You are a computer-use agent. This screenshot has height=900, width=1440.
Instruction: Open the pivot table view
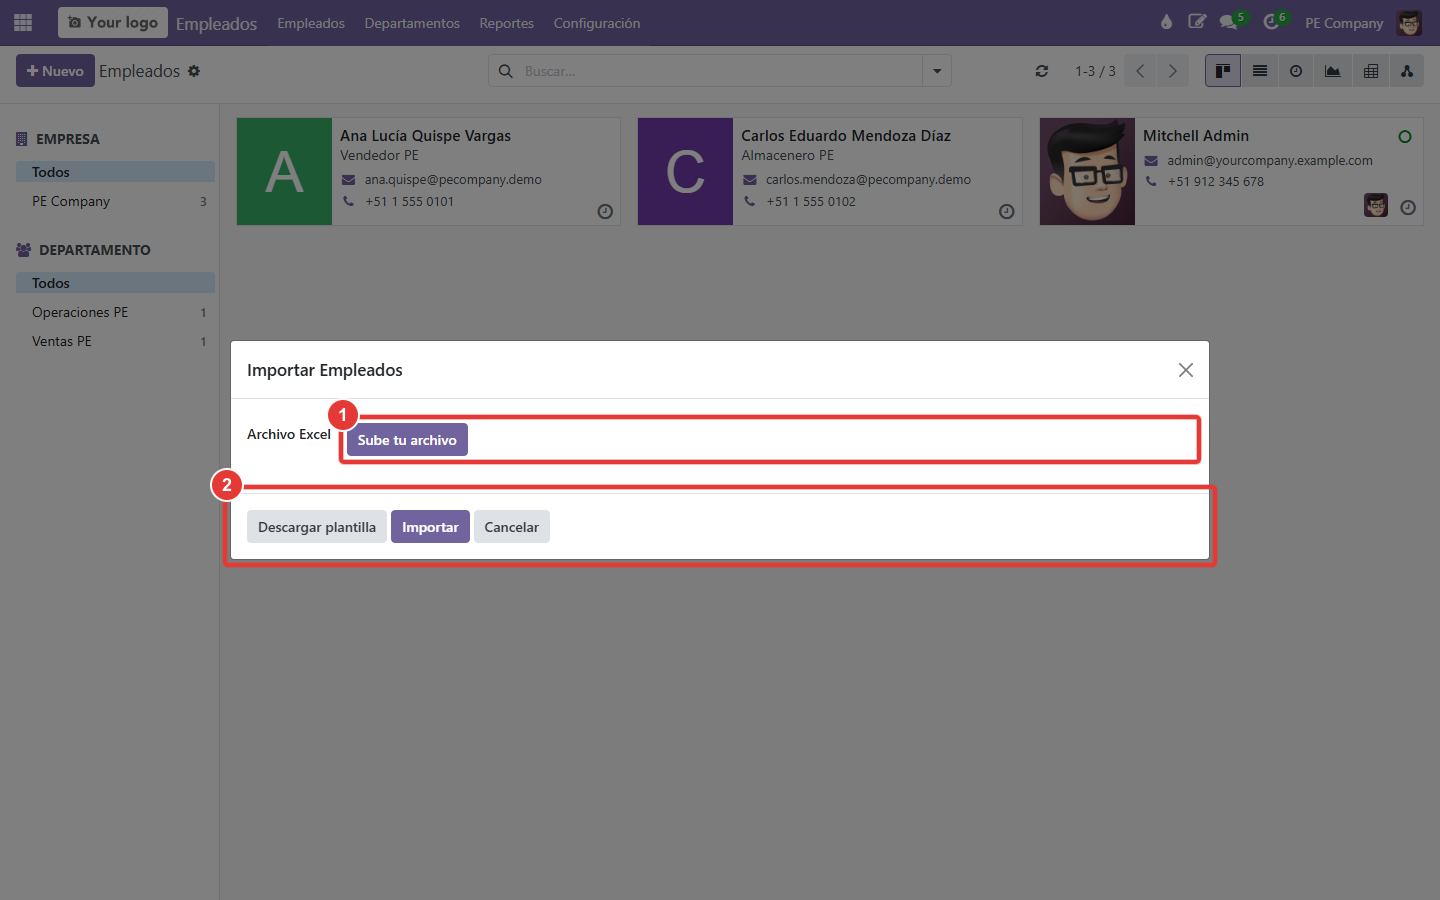[1371, 71]
